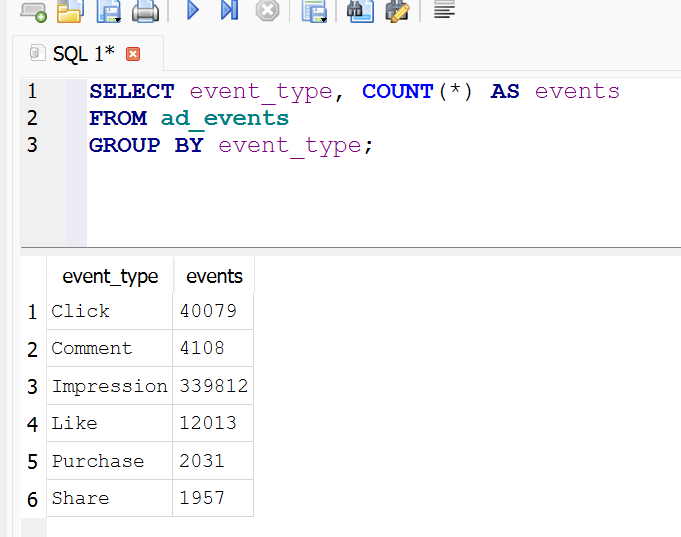681x537 pixels.
Task: Open a SQL file with folder icon
Action: (69, 11)
